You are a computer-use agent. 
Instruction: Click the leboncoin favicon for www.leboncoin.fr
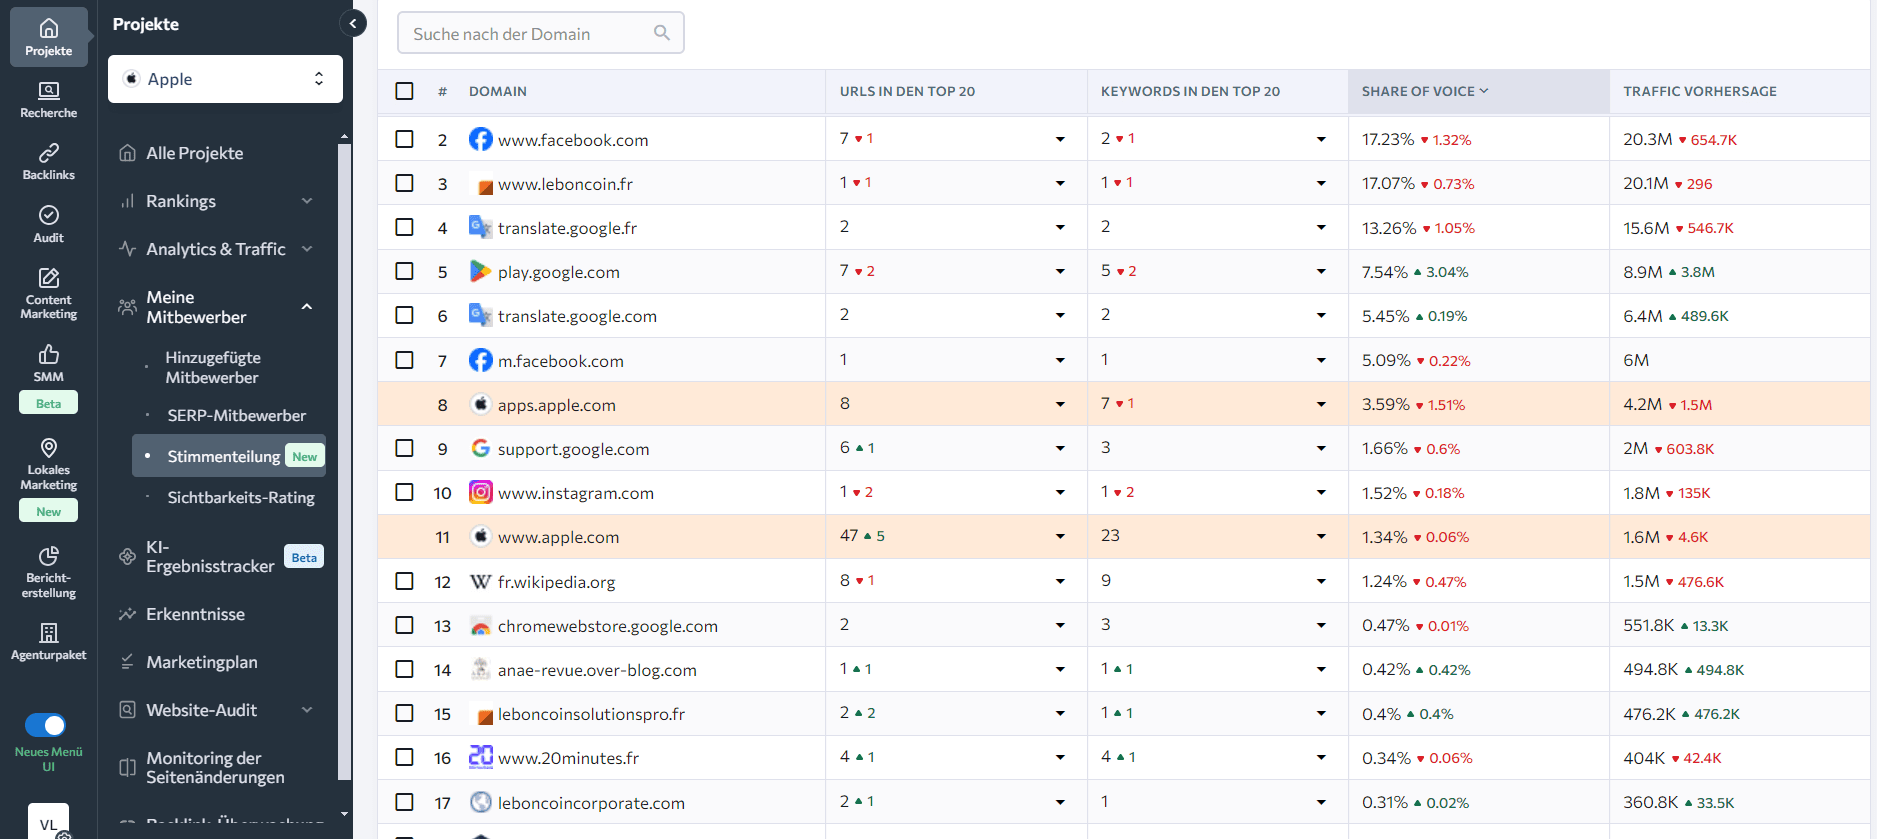pos(485,187)
